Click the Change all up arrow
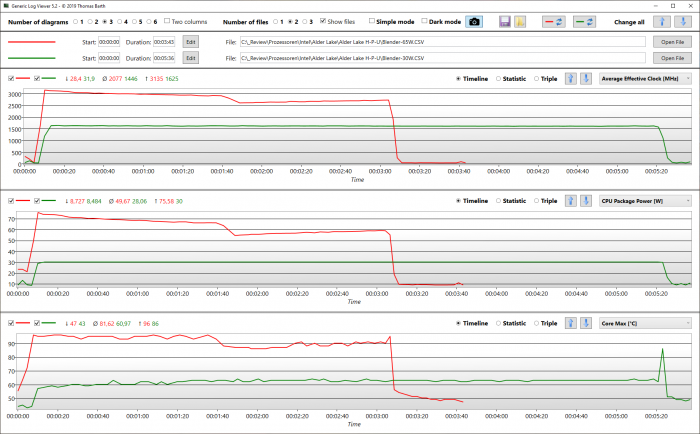Screen dimensions: 700x434 click(662, 21)
